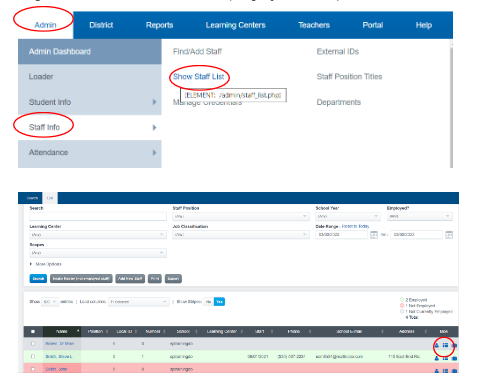Tick the select-all checkbox in table header
Viewport: 490px width, 388px height.
pyautogui.click(x=33, y=331)
